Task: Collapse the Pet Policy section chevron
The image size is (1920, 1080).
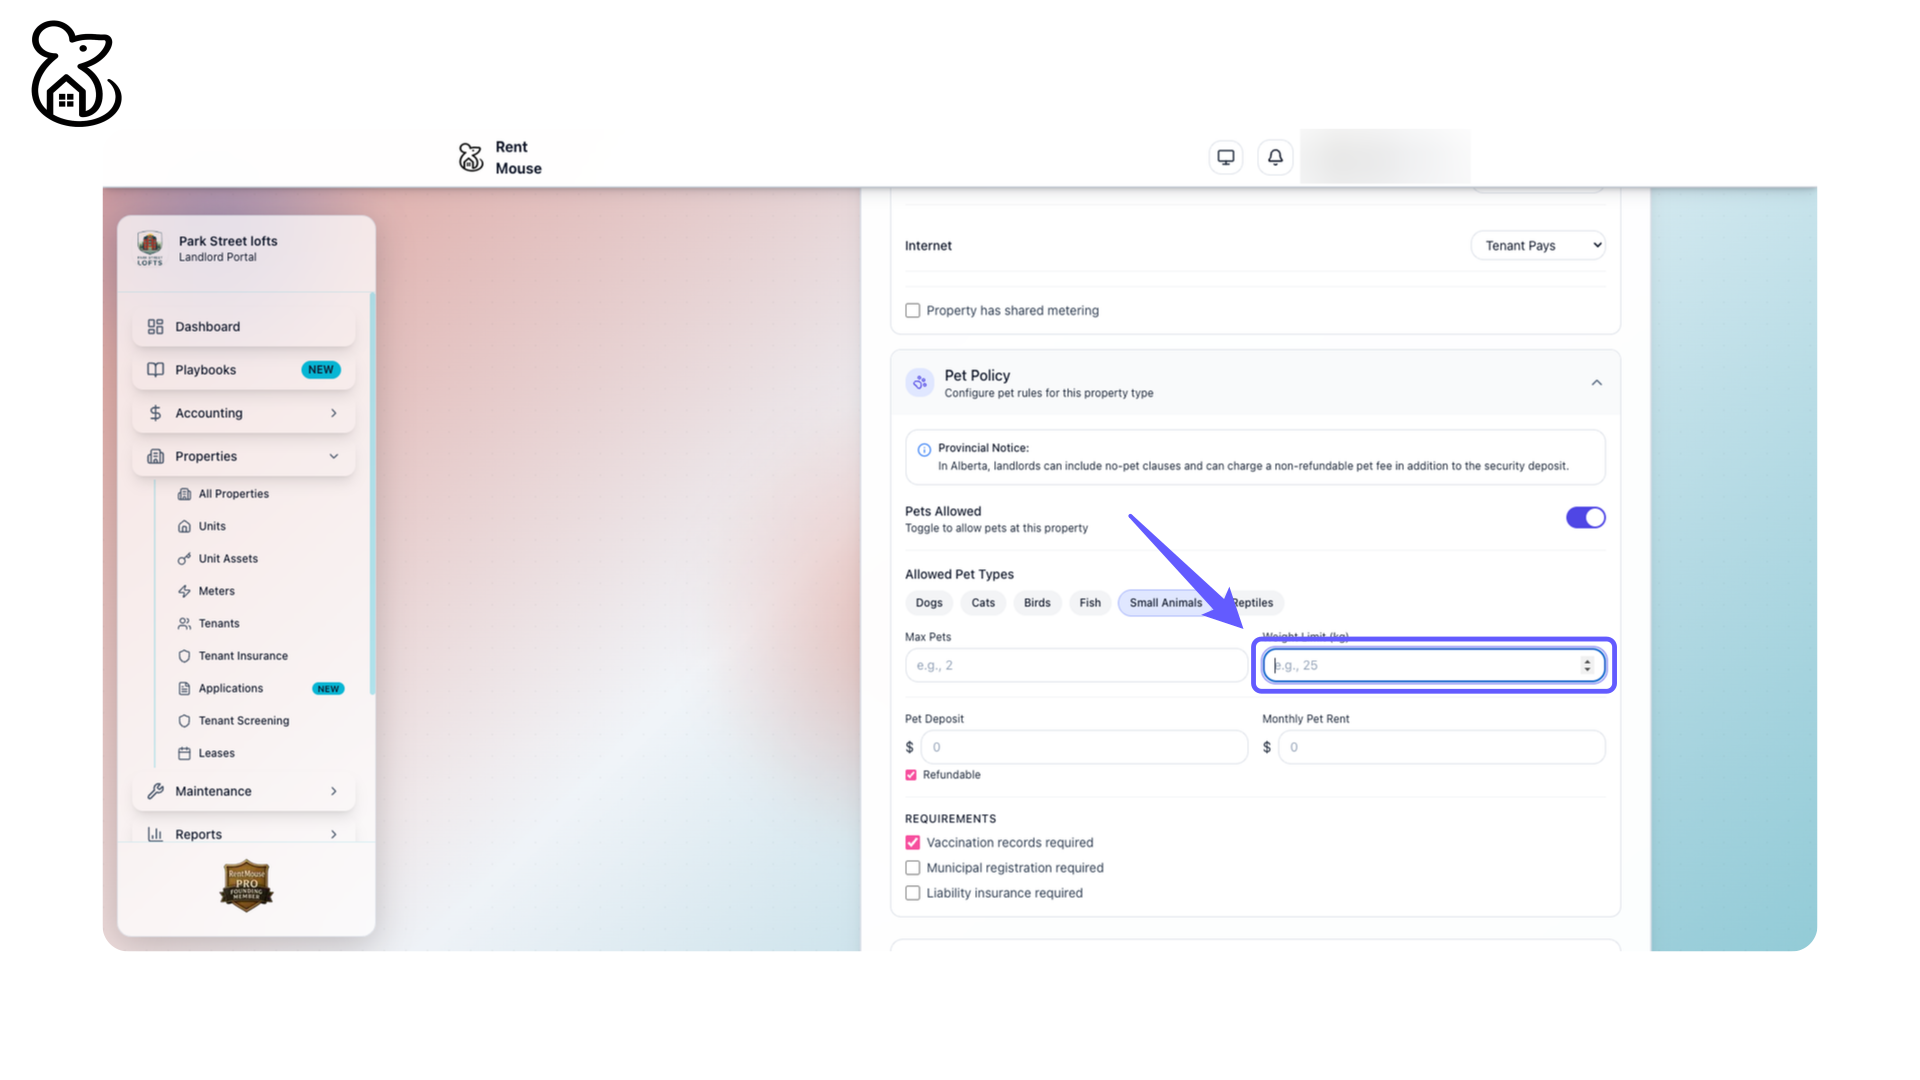Action: click(1597, 383)
